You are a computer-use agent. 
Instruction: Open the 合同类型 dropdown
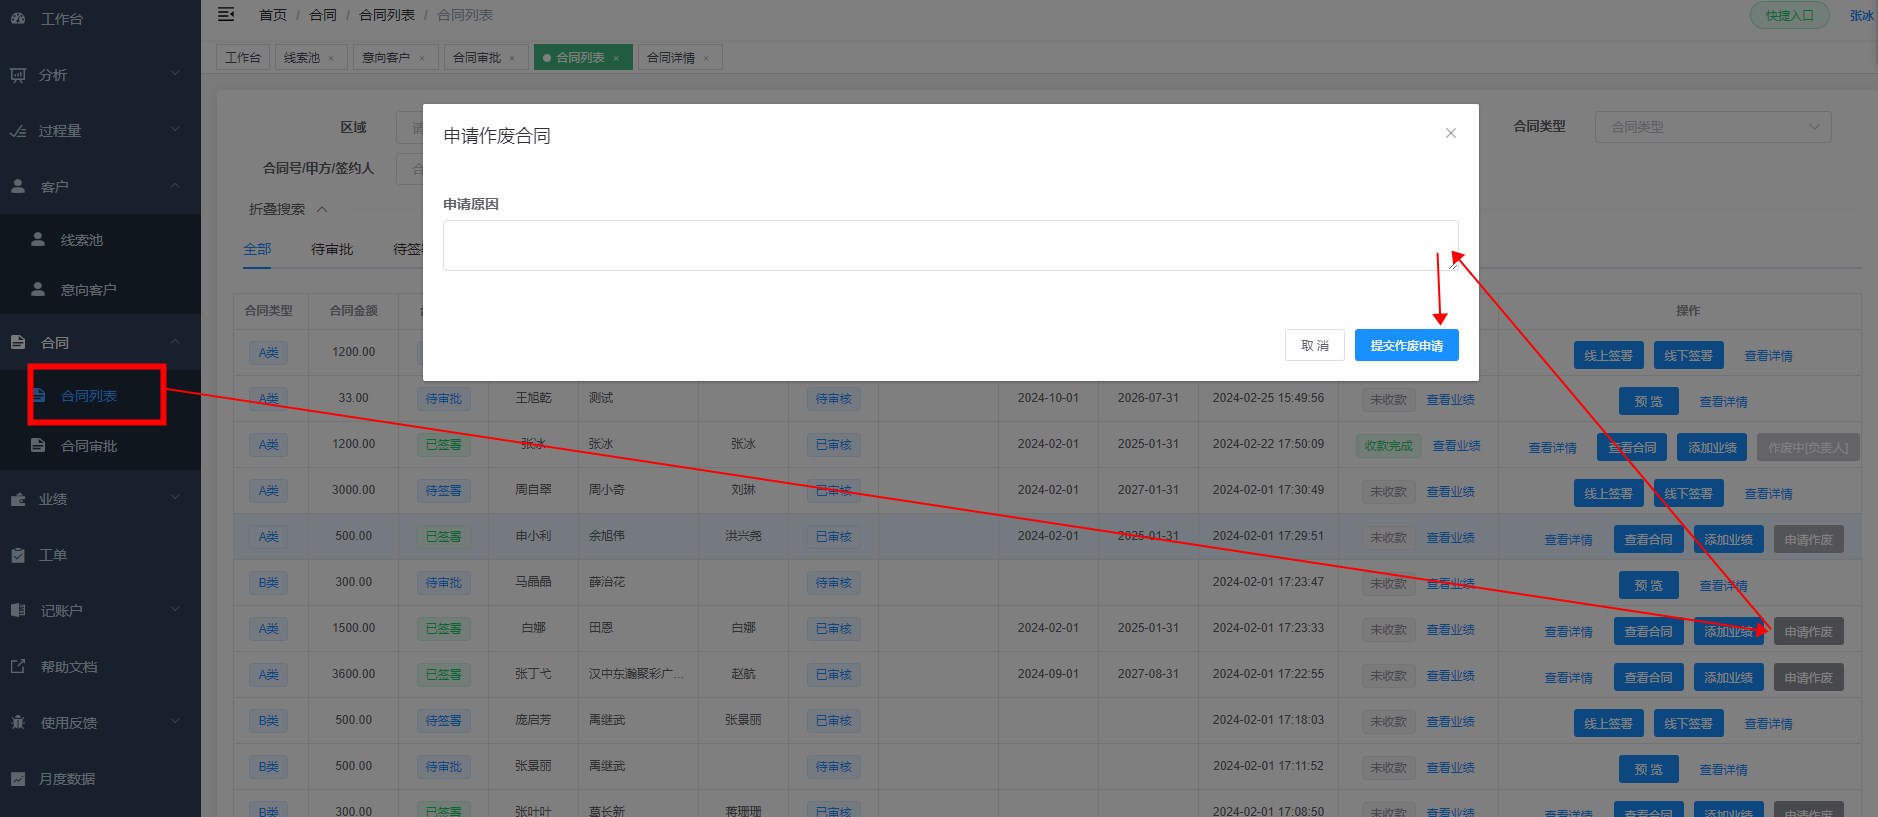(1713, 127)
